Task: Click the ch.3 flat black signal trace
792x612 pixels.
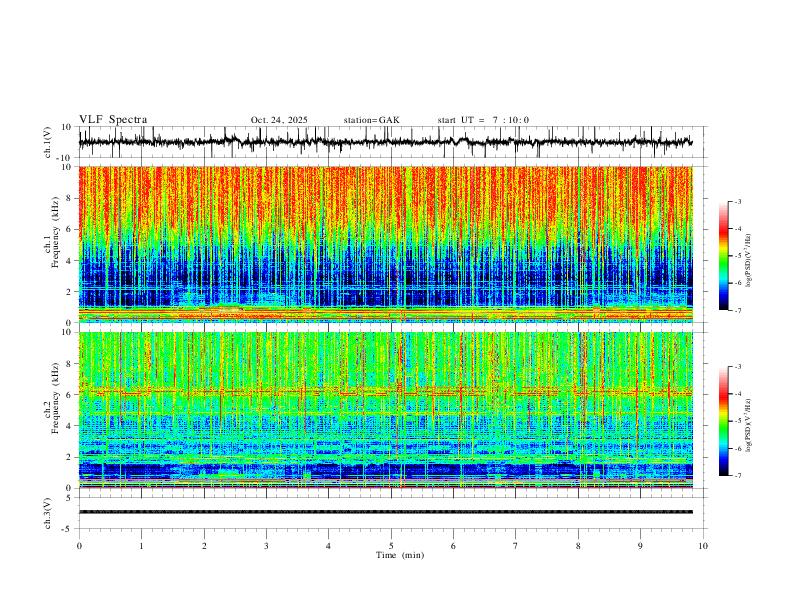Action: click(x=385, y=512)
